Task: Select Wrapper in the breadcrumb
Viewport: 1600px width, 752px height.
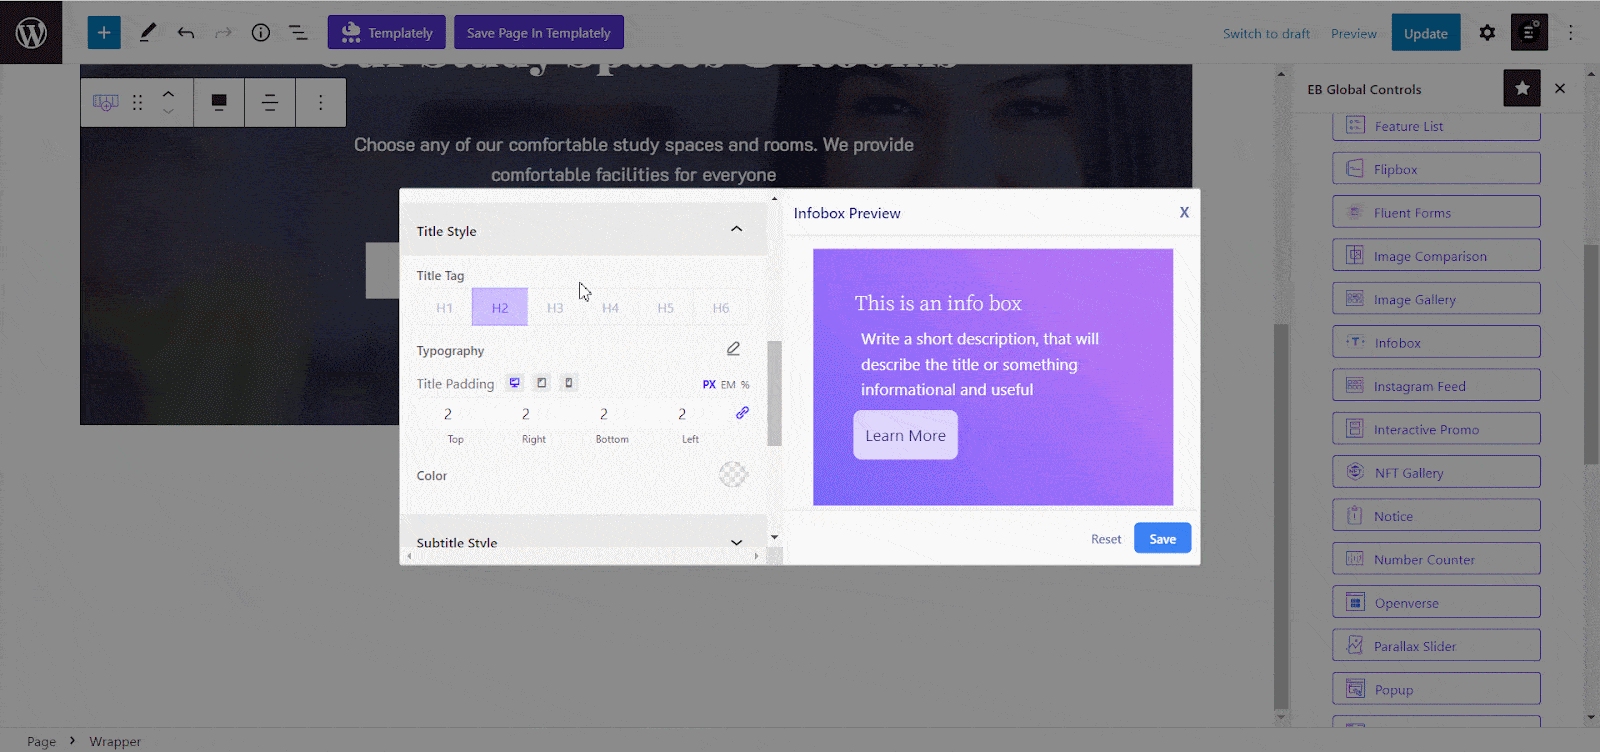Action: click(x=115, y=741)
